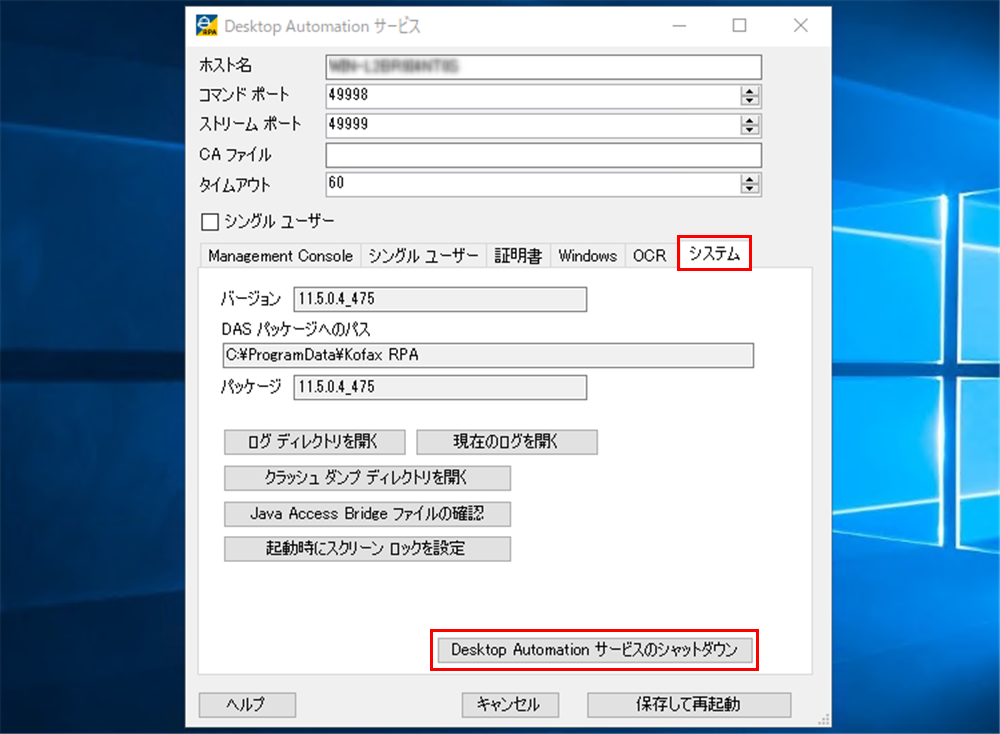This screenshot has width=1000, height=734.
Task: Shut down the Desktop Automation service
Action: [x=595, y=650]
